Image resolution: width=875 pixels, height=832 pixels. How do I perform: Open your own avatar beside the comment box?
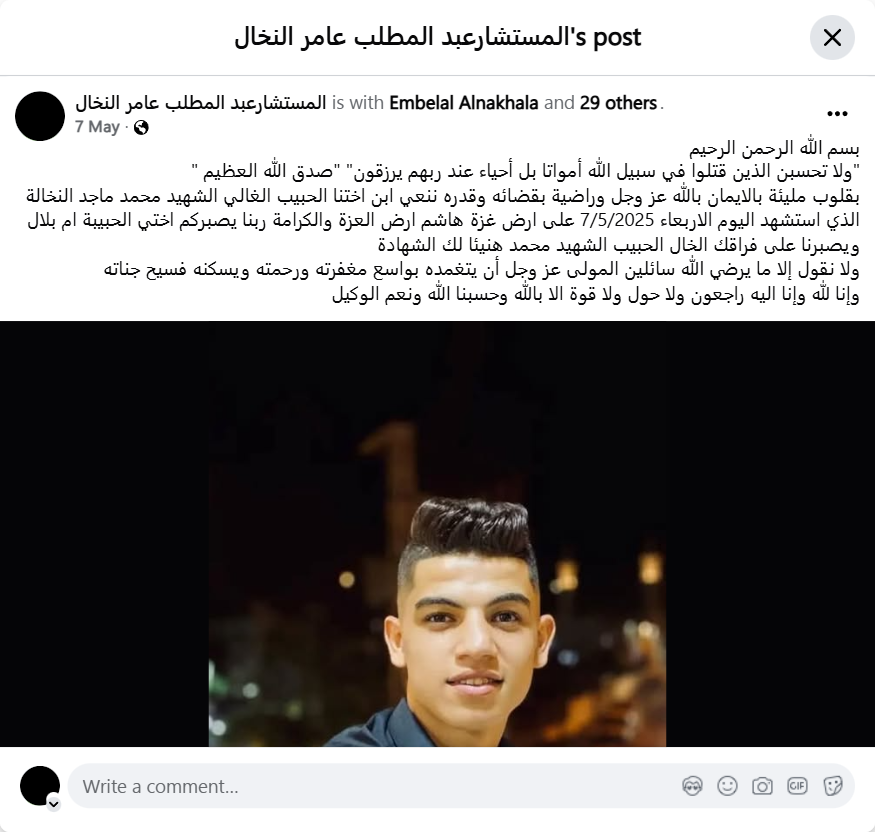point(40,786)
